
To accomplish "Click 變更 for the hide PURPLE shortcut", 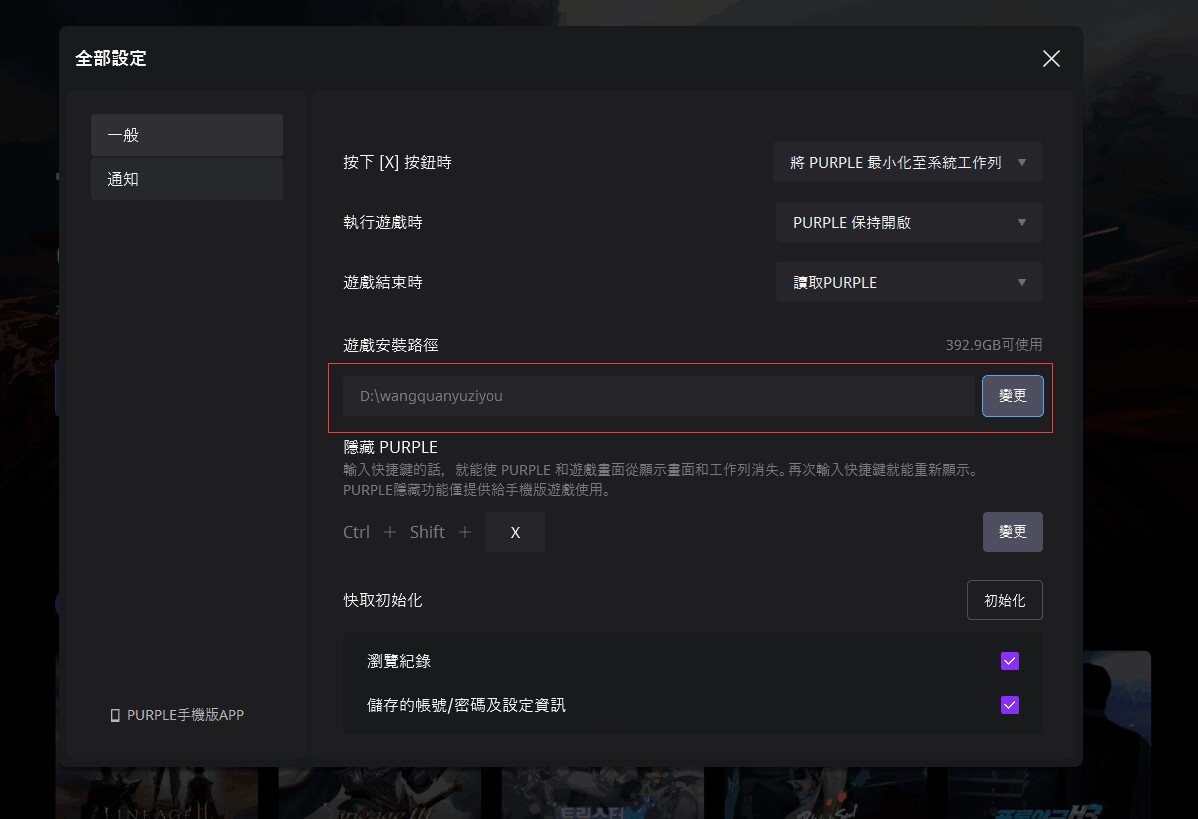I will 1012,532.
